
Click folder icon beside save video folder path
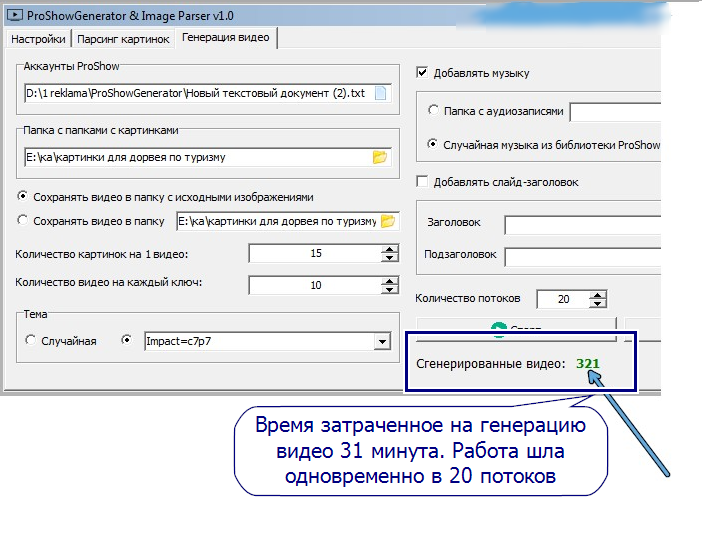tap(388, 221)
